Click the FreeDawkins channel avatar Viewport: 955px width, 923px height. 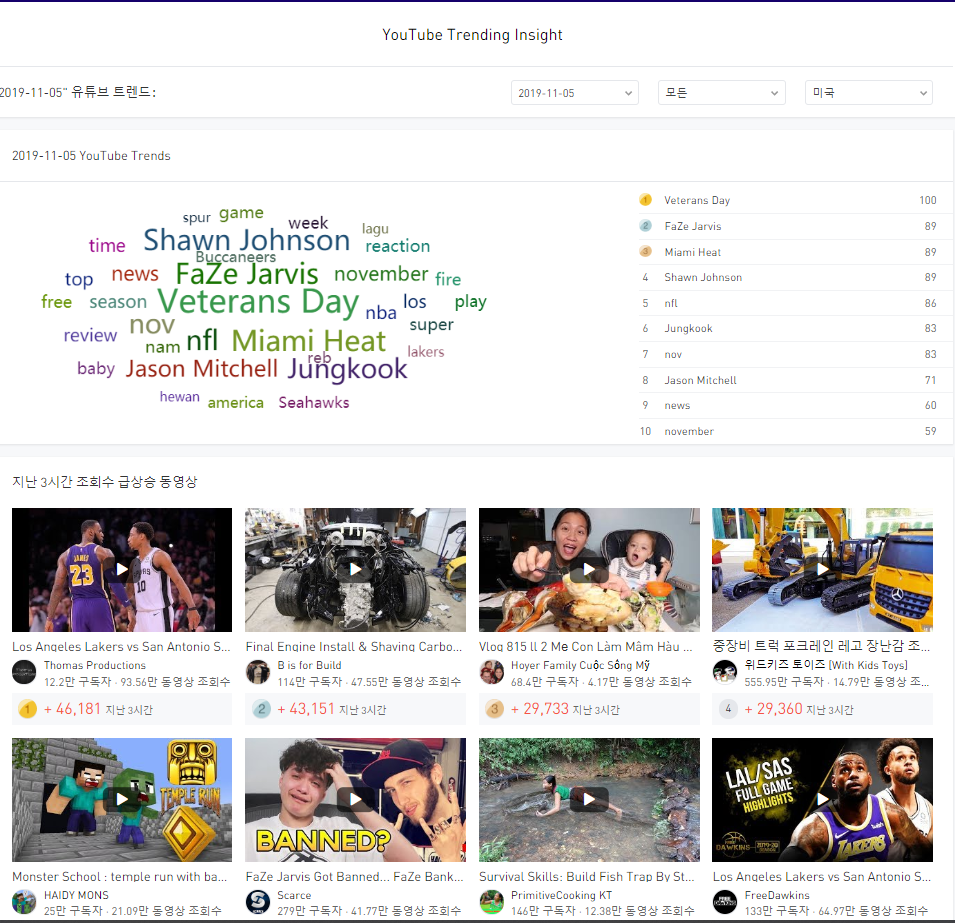coord(725,902)
